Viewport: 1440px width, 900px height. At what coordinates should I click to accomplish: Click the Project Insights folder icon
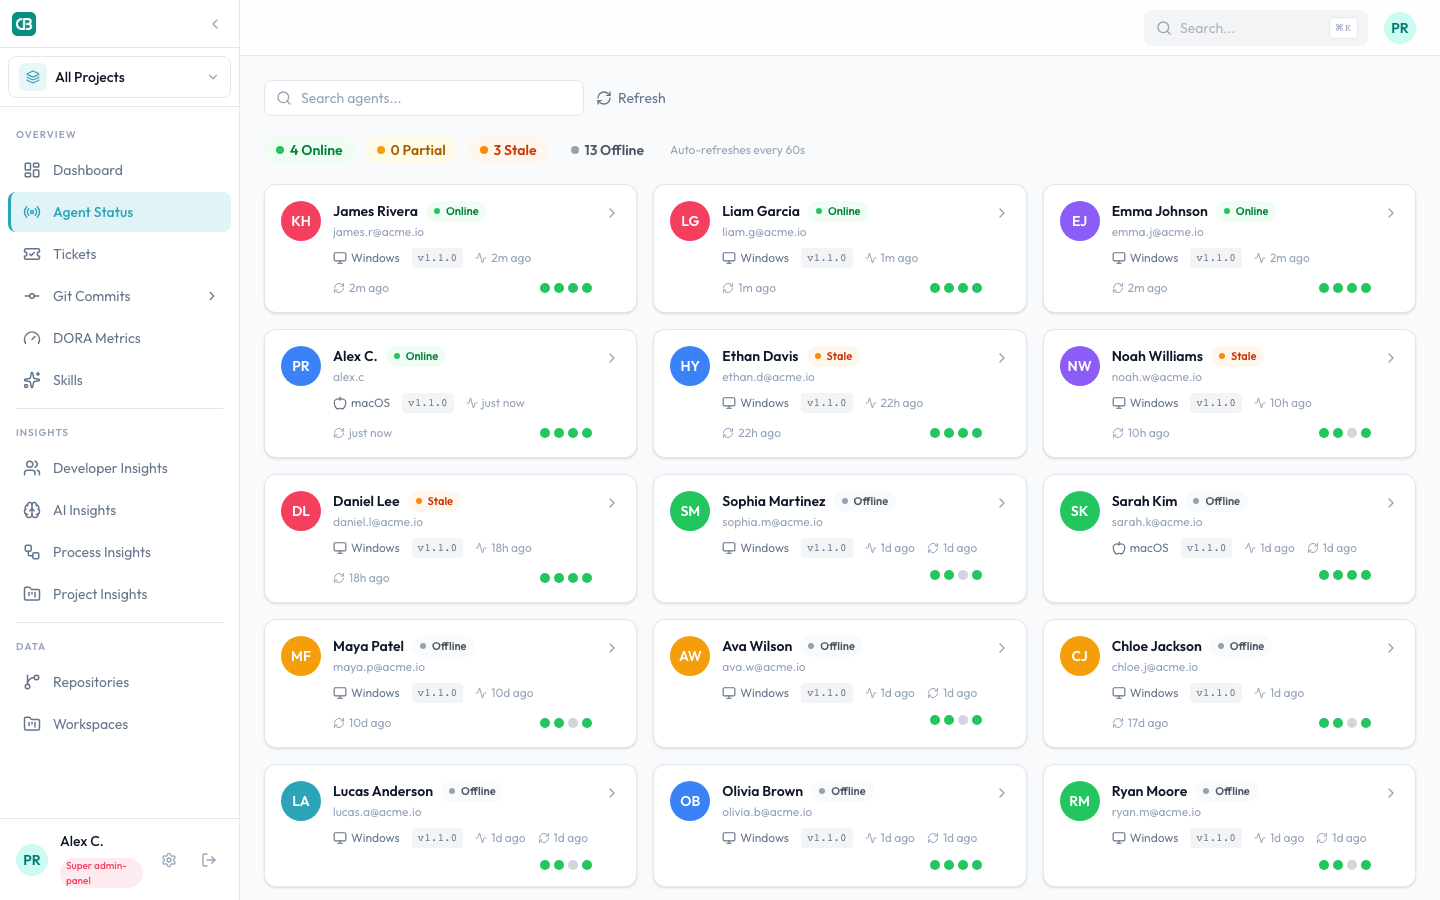click(32, 594)
